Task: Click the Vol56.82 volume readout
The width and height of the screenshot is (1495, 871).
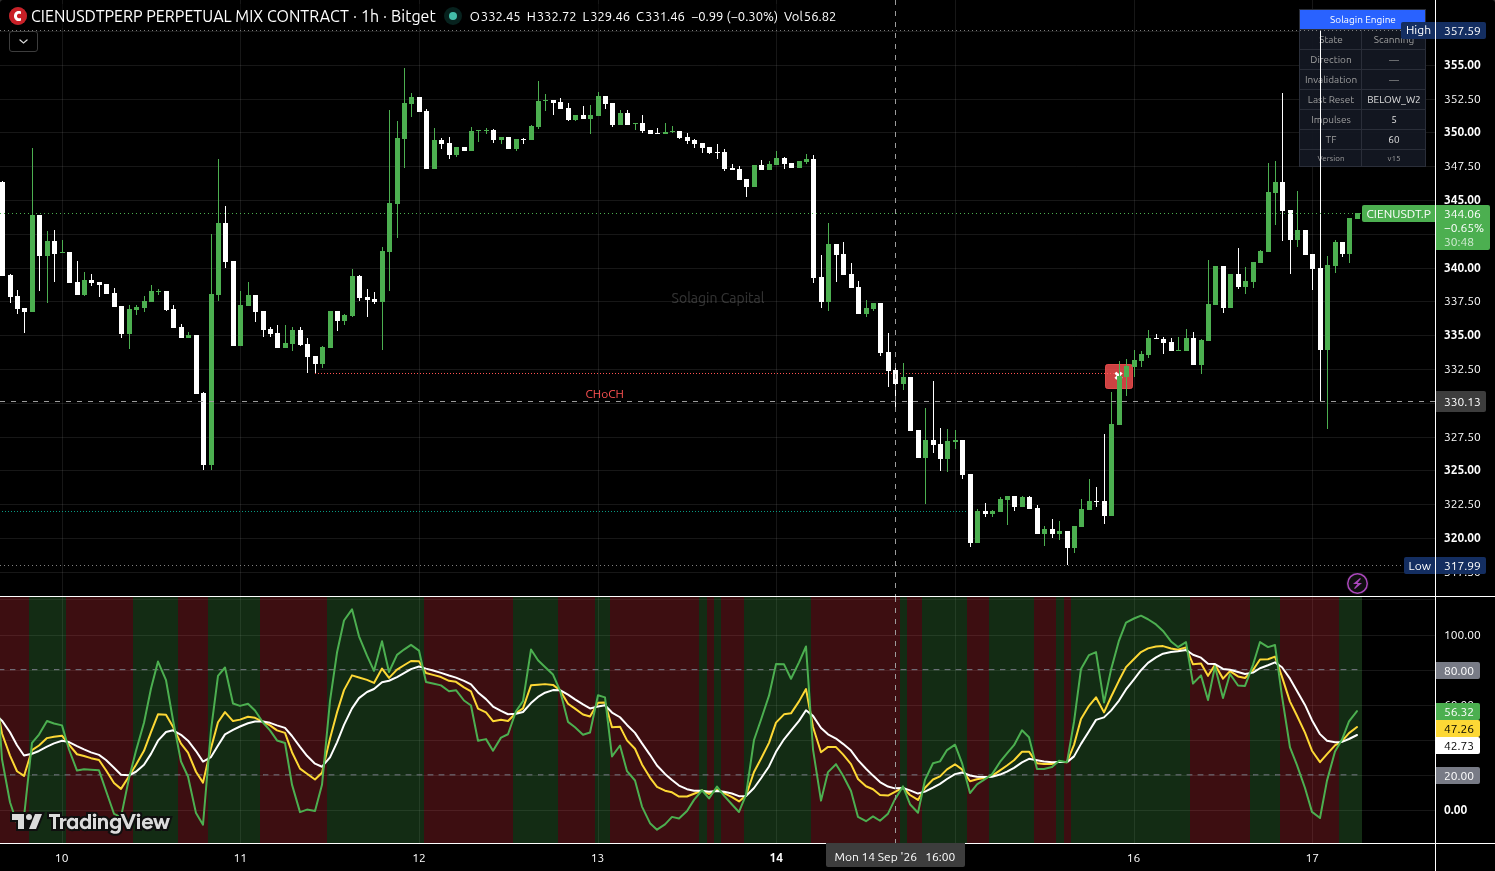Action: click(x=810, y=16)
